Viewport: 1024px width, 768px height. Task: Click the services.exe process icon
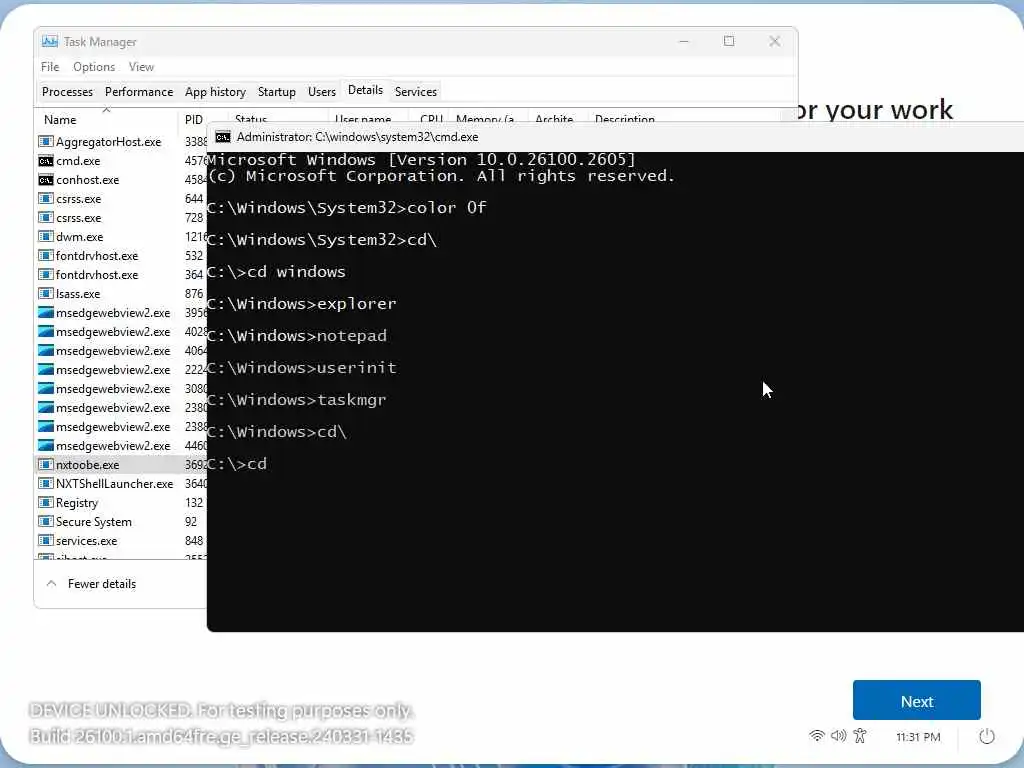click(46, 541)
